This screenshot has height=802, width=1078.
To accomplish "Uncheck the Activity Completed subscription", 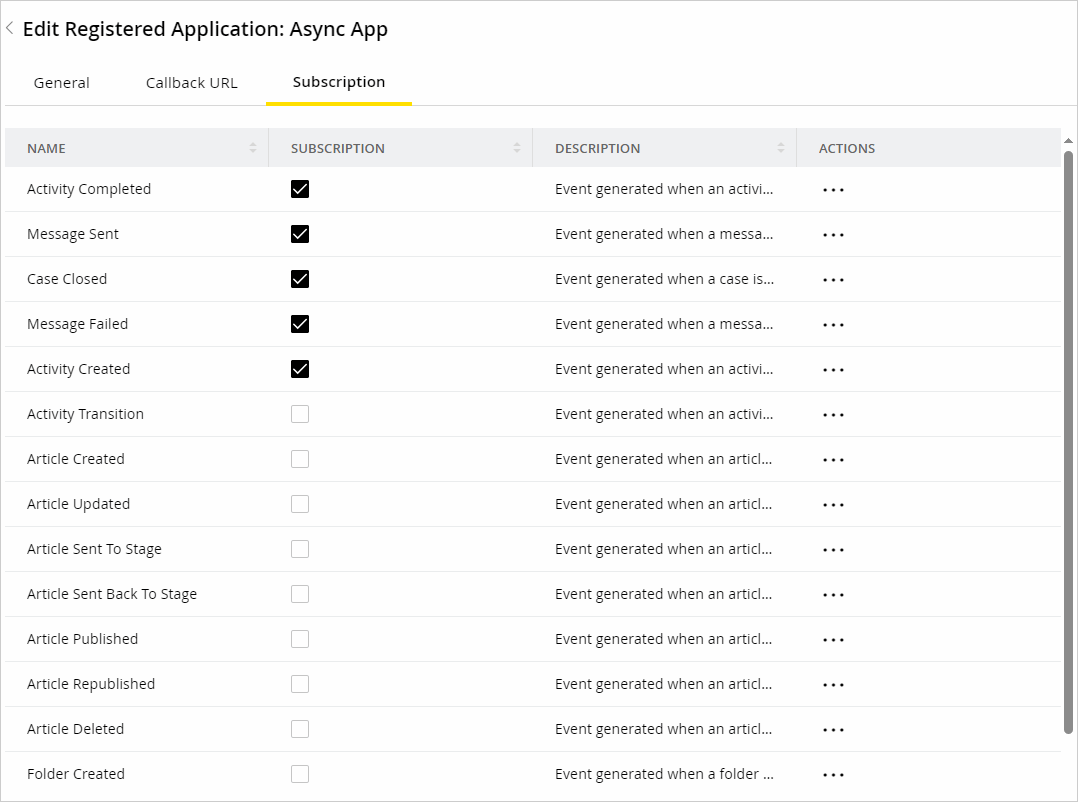I will (x=300, y=189).
